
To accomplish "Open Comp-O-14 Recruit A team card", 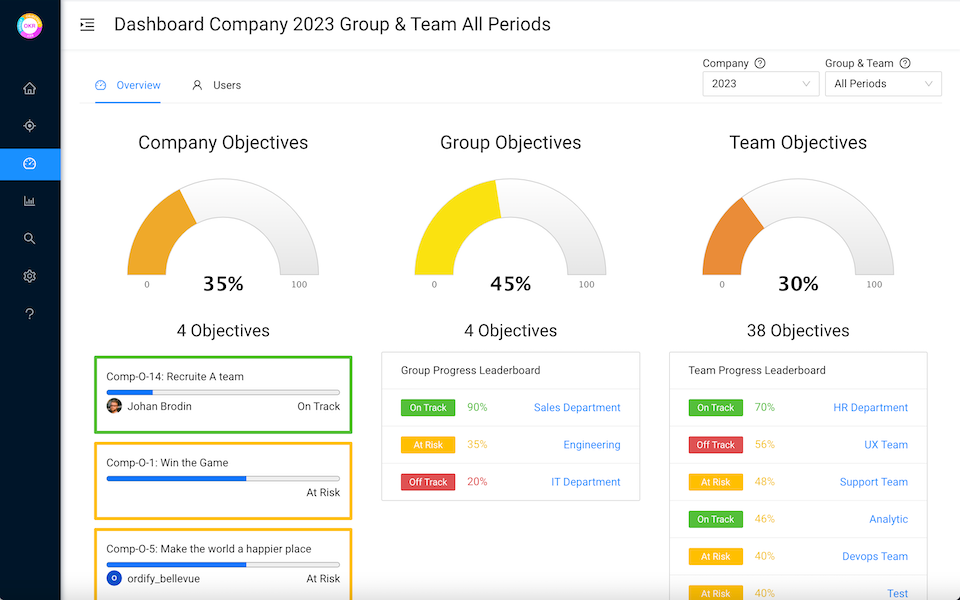I will pyautogui.click(x=223, y=377).
